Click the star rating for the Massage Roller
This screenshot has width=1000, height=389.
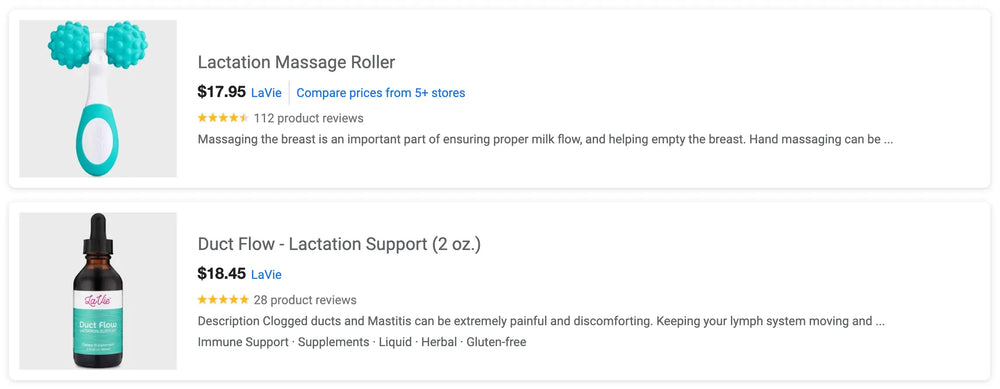tap(223, 118)
